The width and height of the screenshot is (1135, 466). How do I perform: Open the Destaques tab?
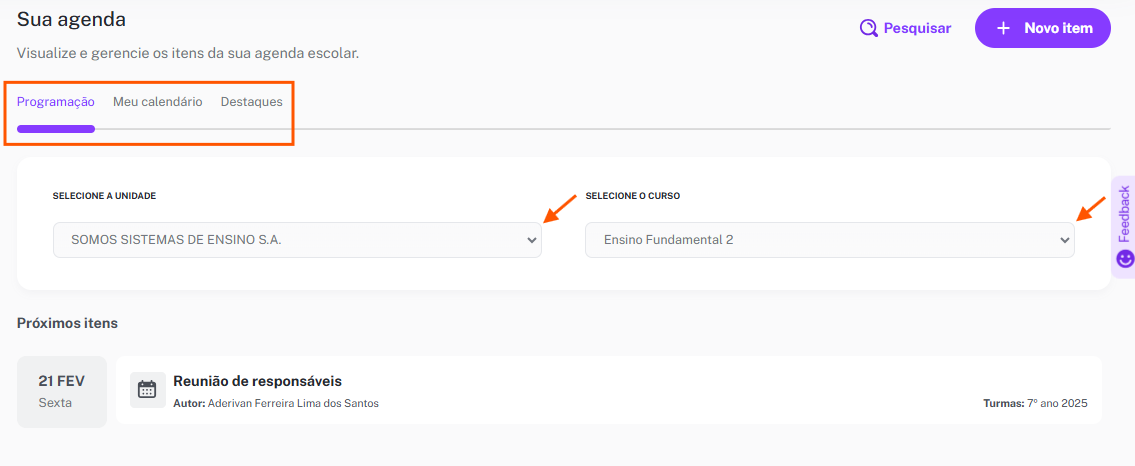point(251,102)
